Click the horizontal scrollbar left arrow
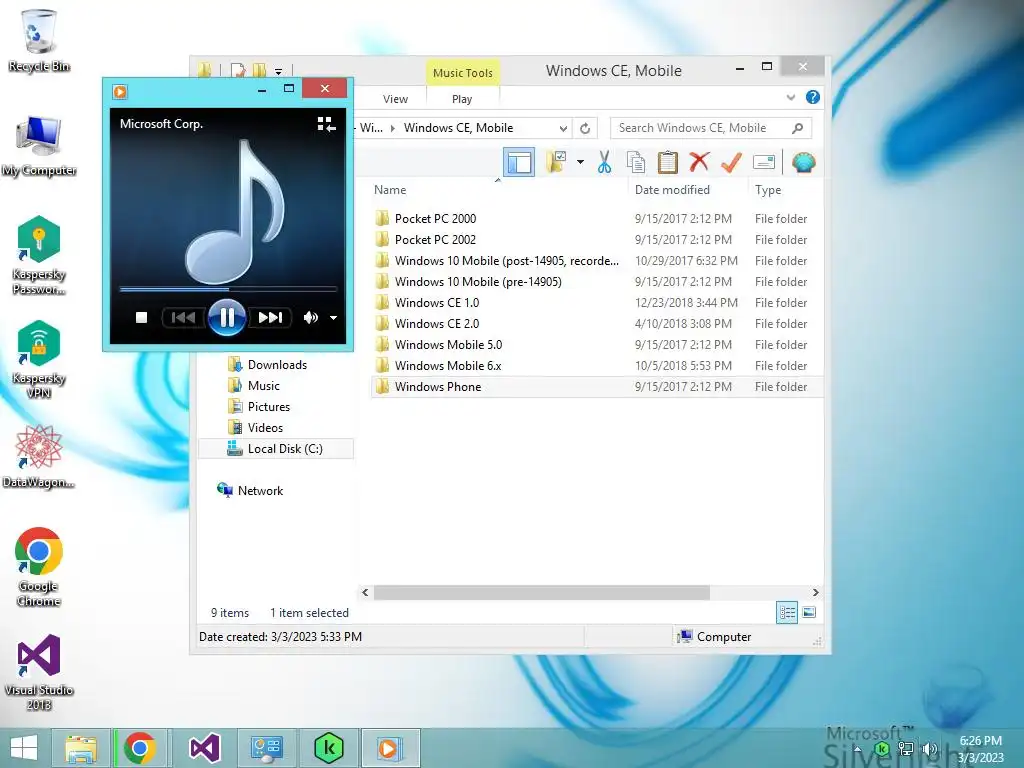This screenshot has height=768, width=1024. (x=365, y=592)
